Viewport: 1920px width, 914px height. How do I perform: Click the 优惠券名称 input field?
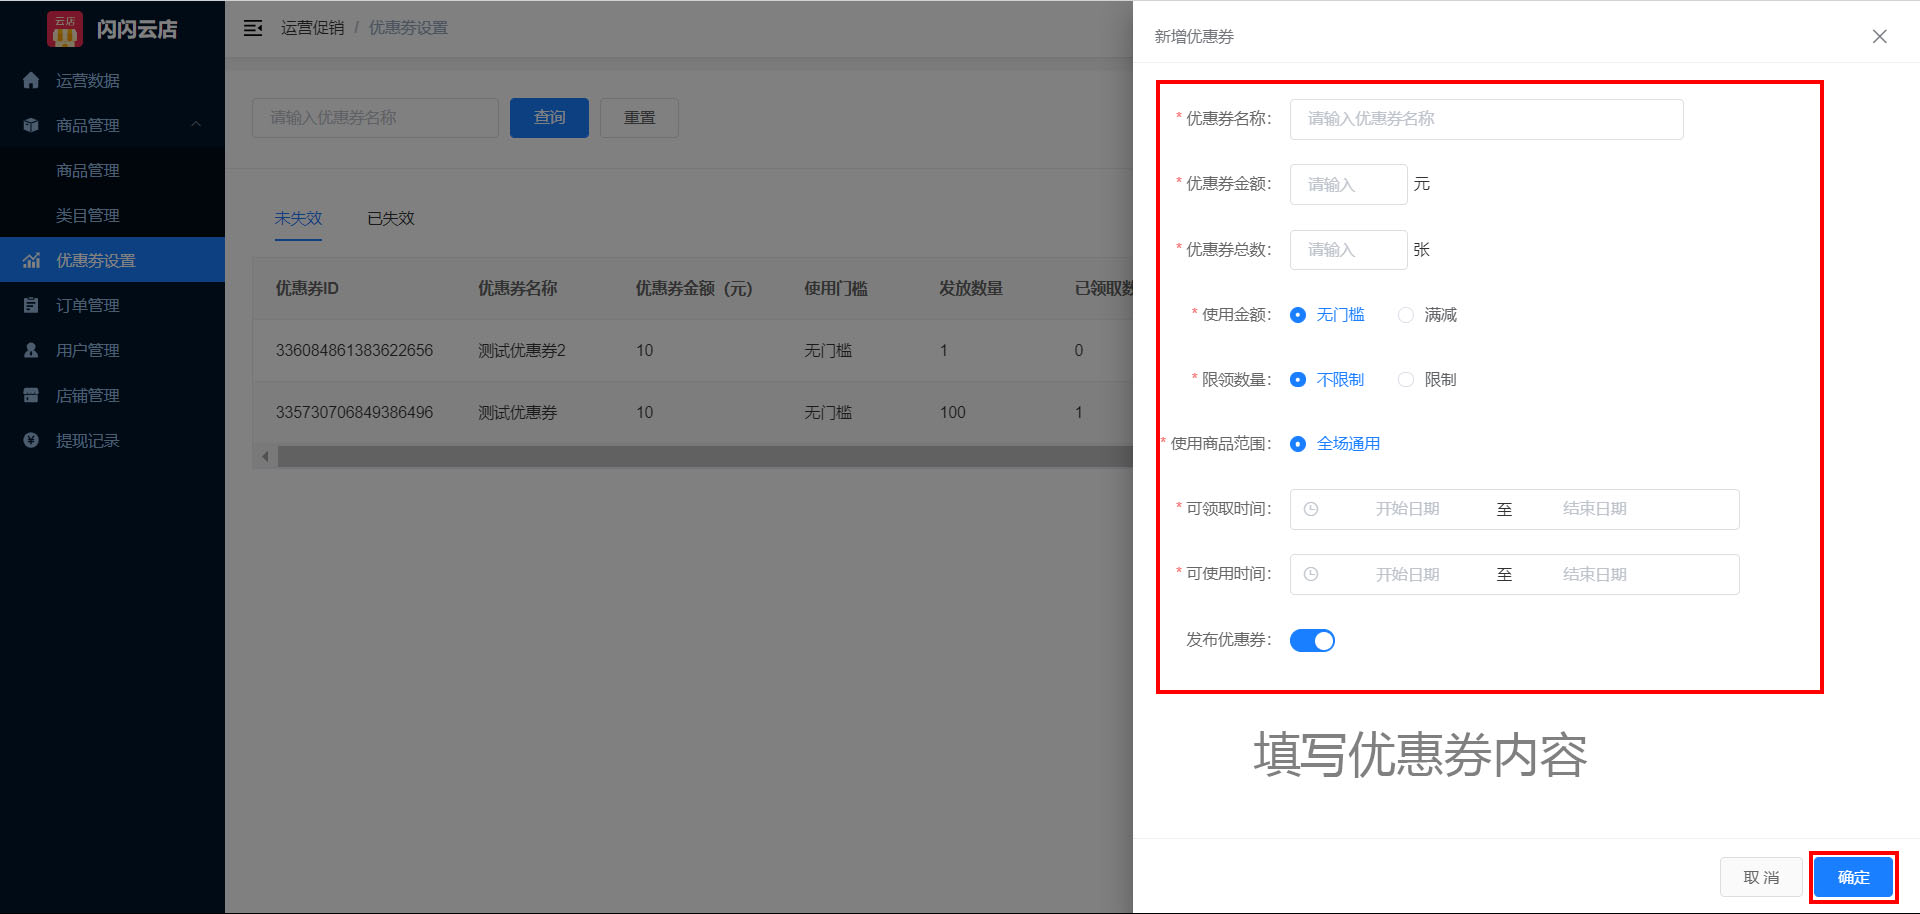1486,118
